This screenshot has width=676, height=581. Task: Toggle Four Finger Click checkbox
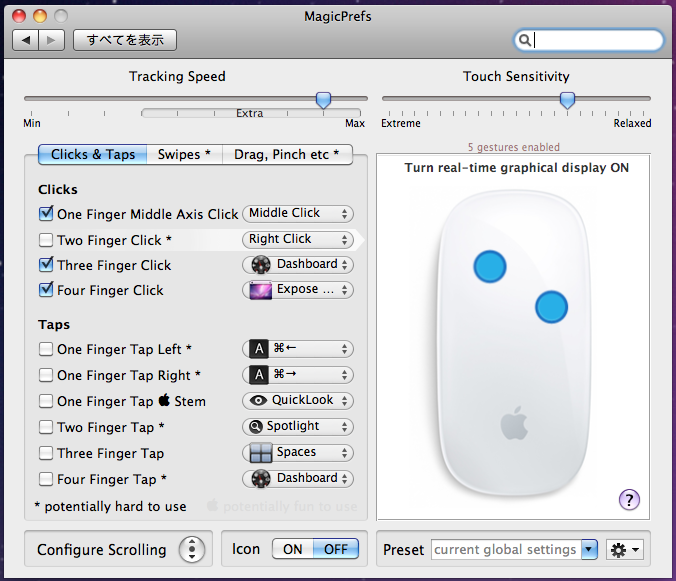point(46,289)
